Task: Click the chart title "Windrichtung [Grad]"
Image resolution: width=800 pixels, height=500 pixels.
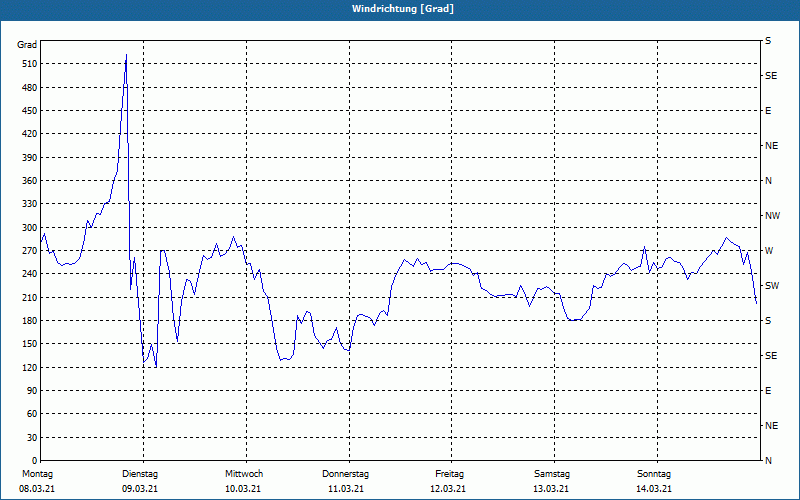Action: coord(403,9)
